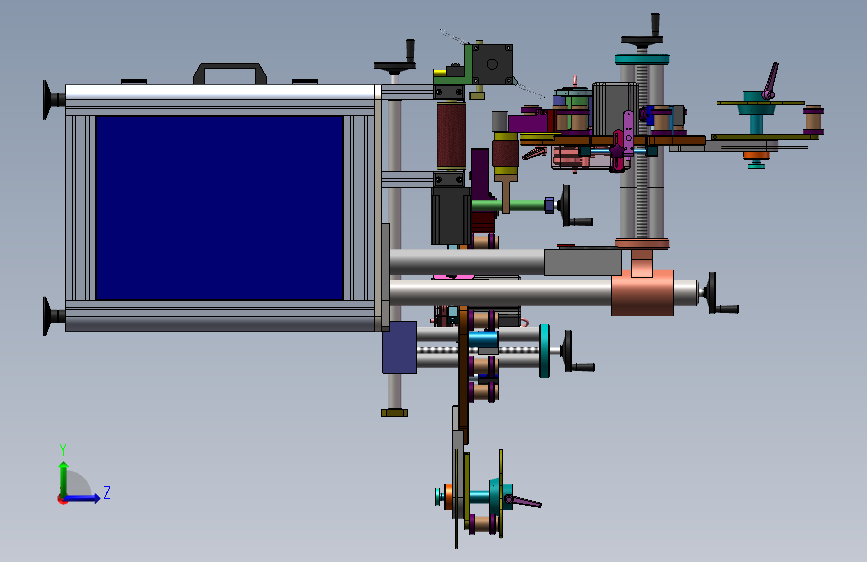Select the teal disc on the ball screw
The image size is (867, 562).
545,351
